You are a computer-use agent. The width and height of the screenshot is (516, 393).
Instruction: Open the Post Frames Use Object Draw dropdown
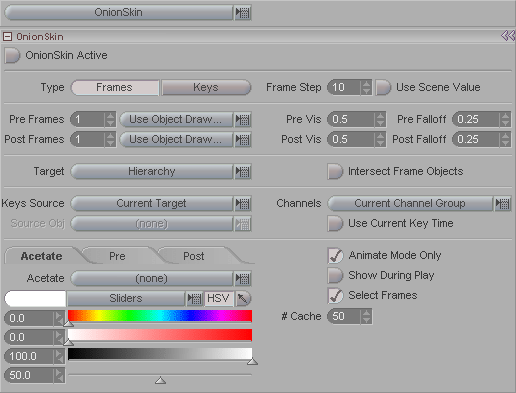(x=176, y=139)
